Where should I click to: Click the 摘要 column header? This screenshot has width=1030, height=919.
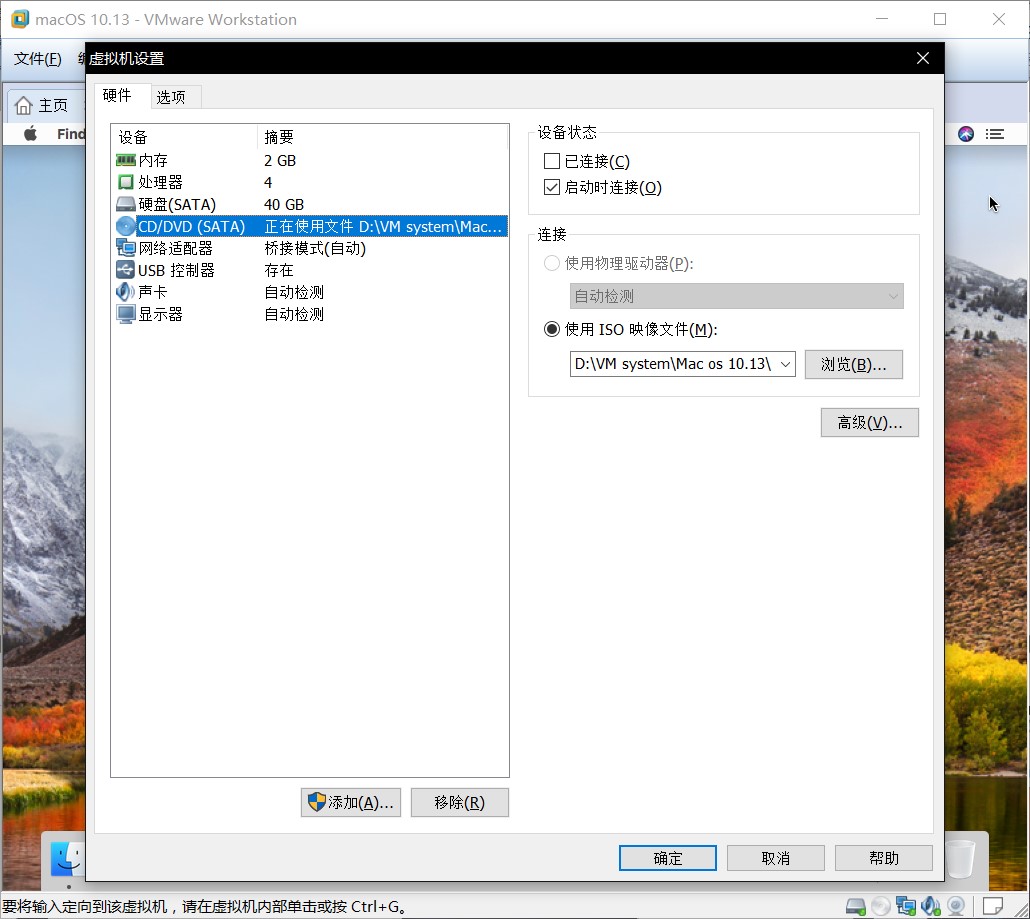(382, 137)
